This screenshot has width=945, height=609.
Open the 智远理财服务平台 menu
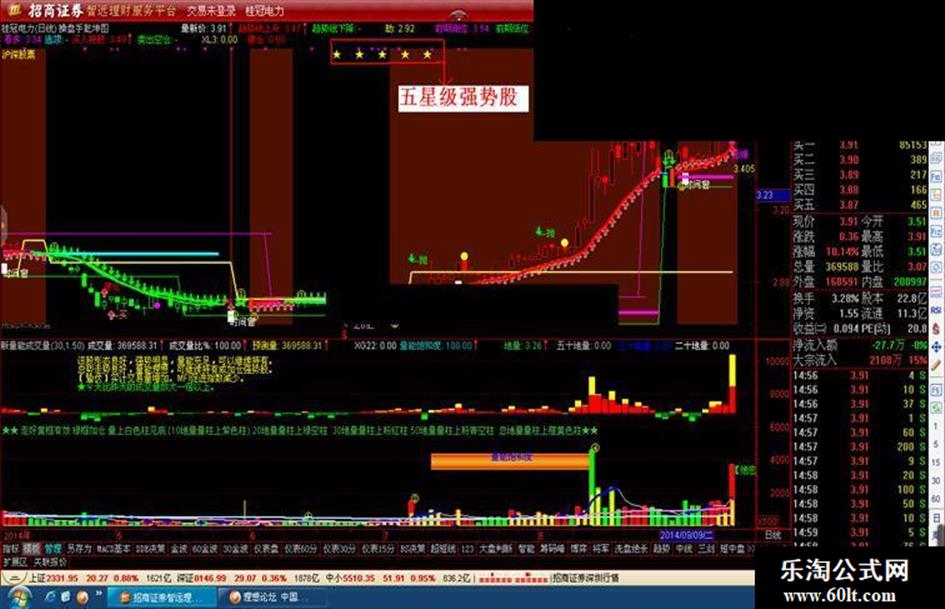[x=130, y=10]
